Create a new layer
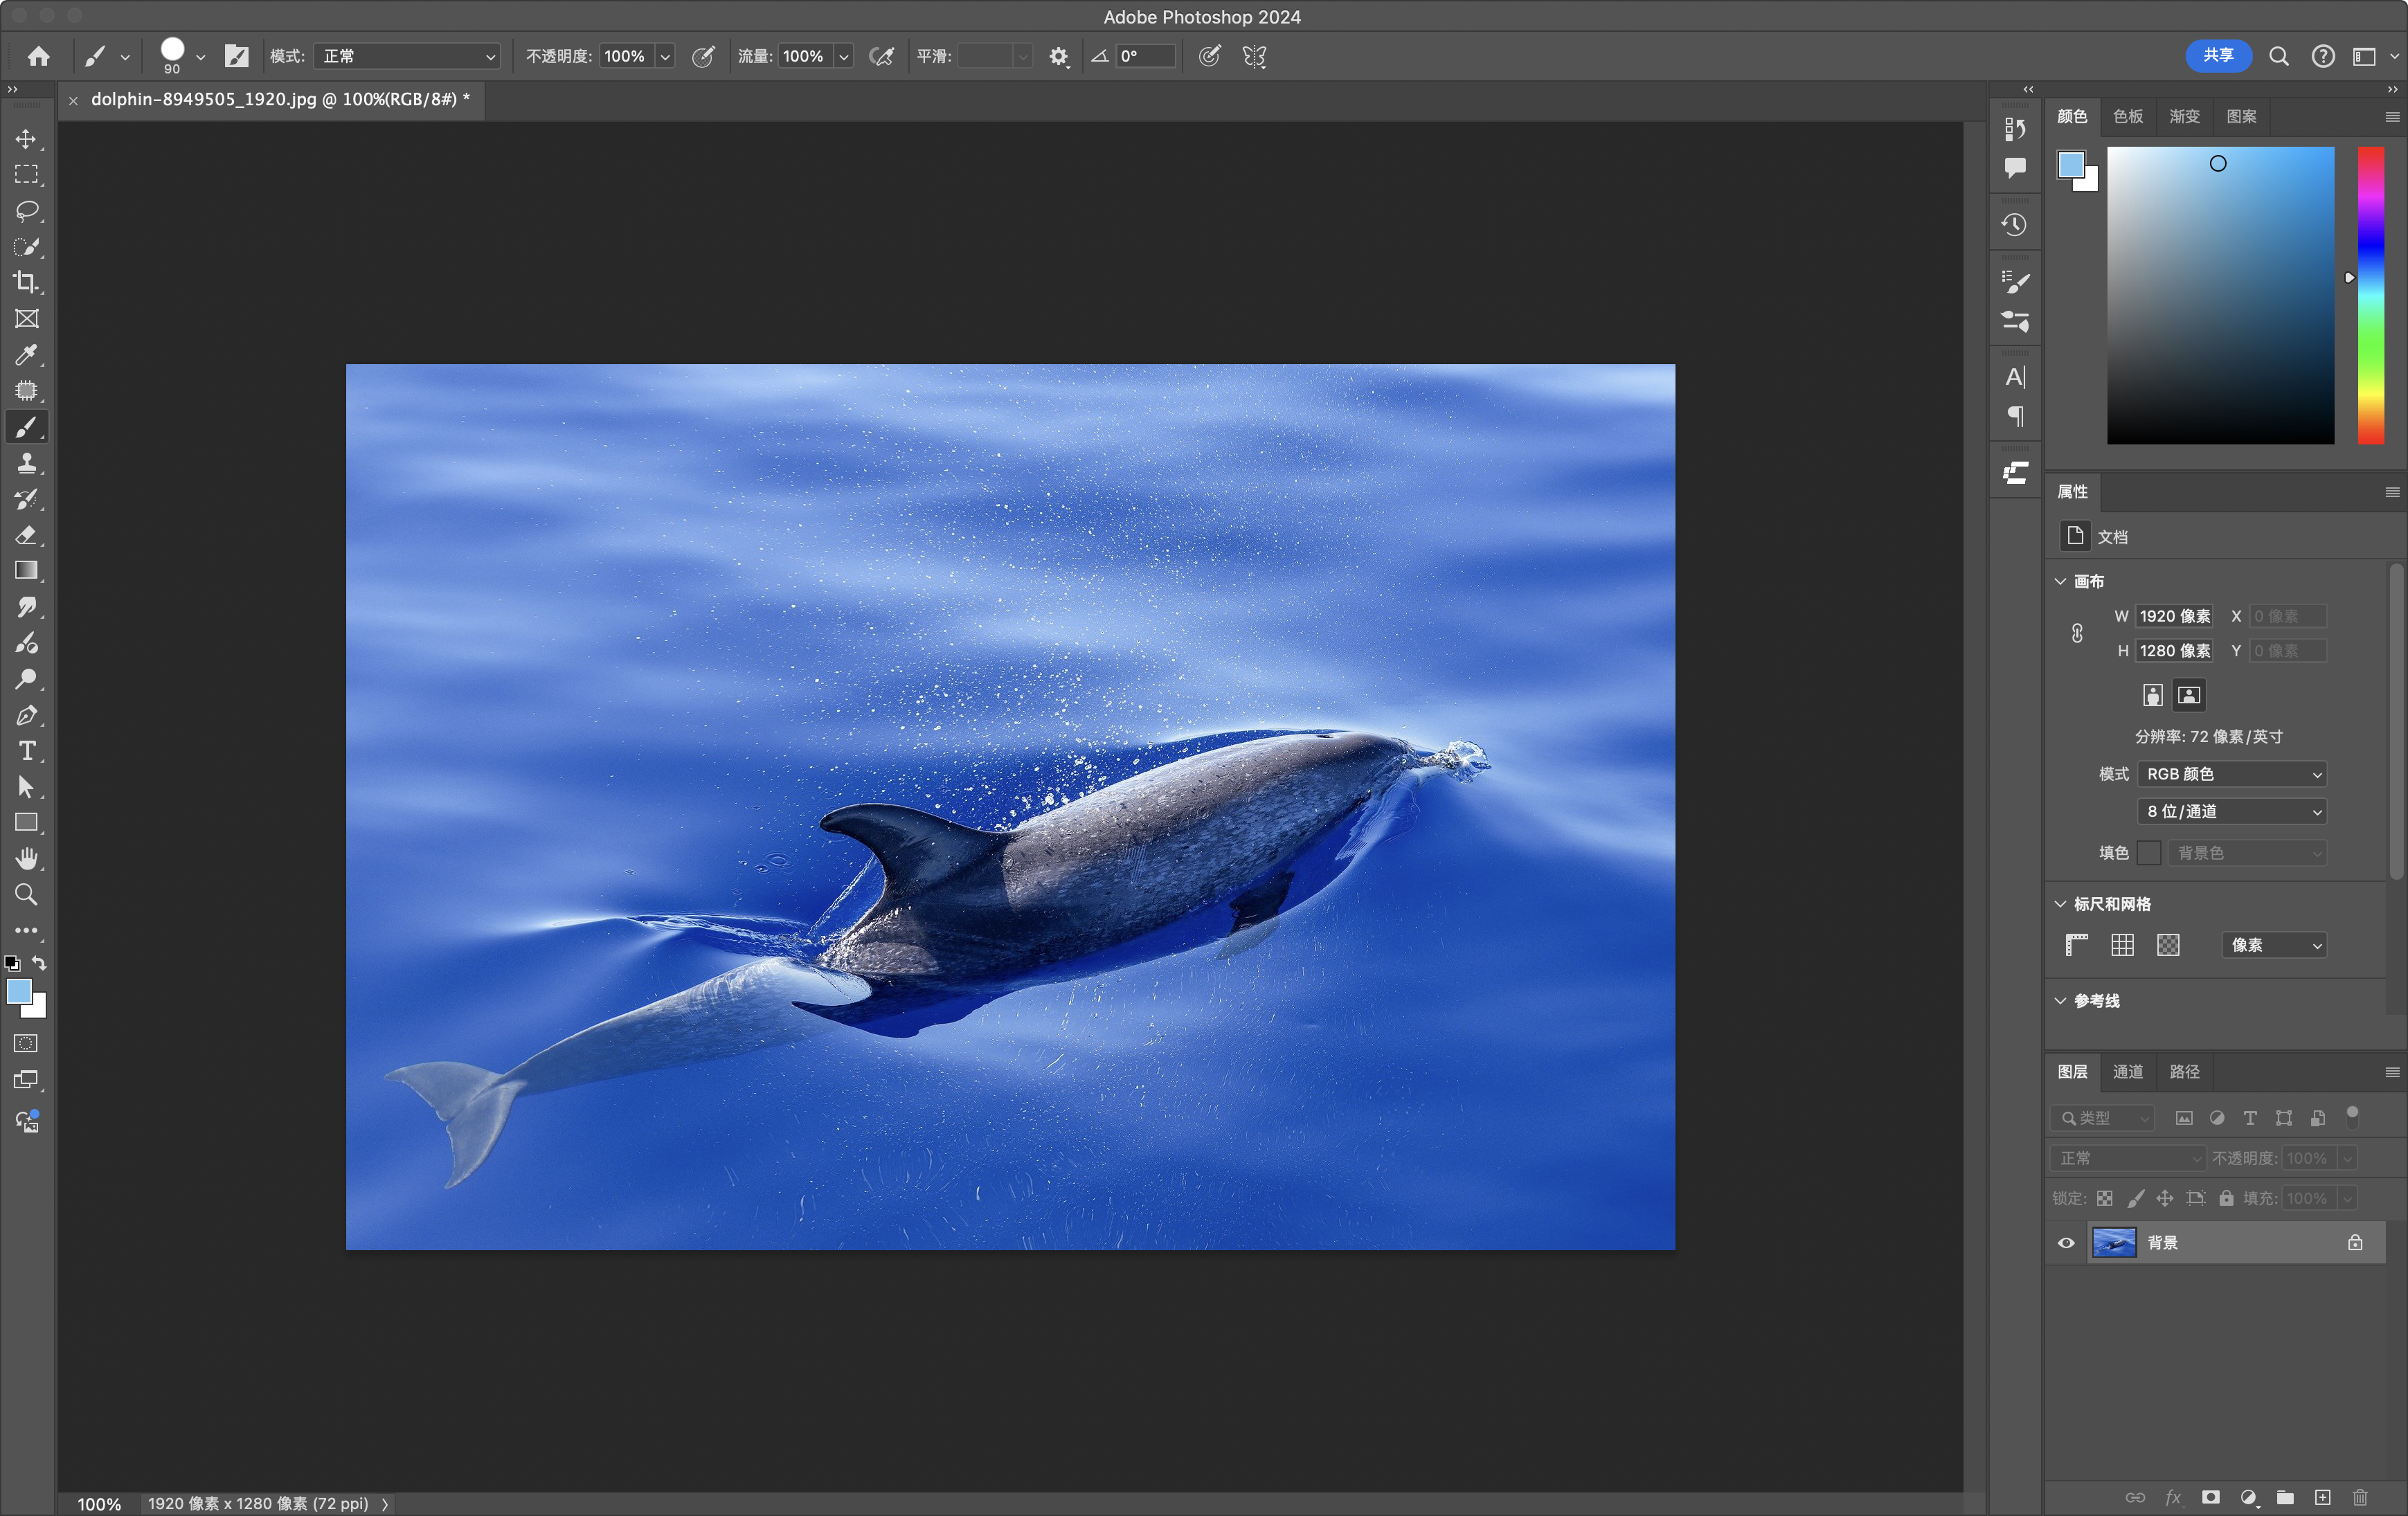Viewport: 2408px width, 1516px height. [x=2322, y=1497]
